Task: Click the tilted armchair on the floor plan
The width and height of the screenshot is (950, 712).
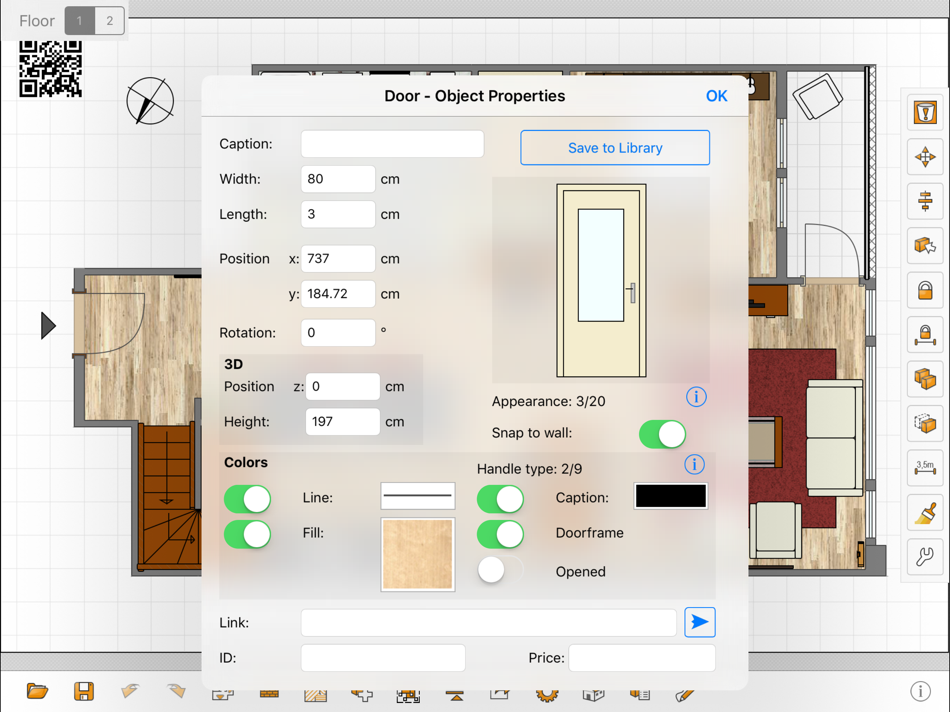Action: pyautogui.click(x=818, y=96)
